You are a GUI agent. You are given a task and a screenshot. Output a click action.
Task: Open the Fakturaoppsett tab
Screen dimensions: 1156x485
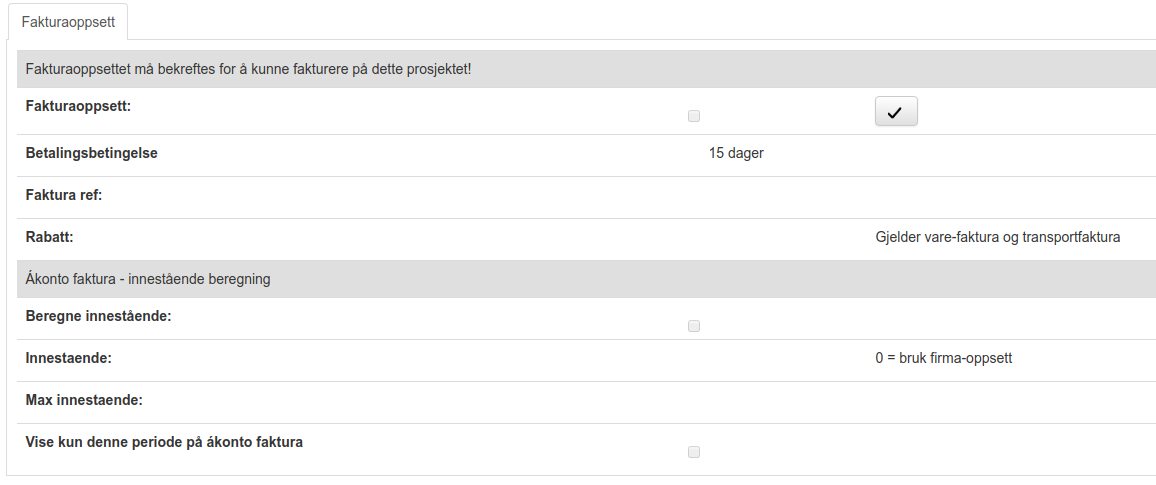click(x=66, y=21)
